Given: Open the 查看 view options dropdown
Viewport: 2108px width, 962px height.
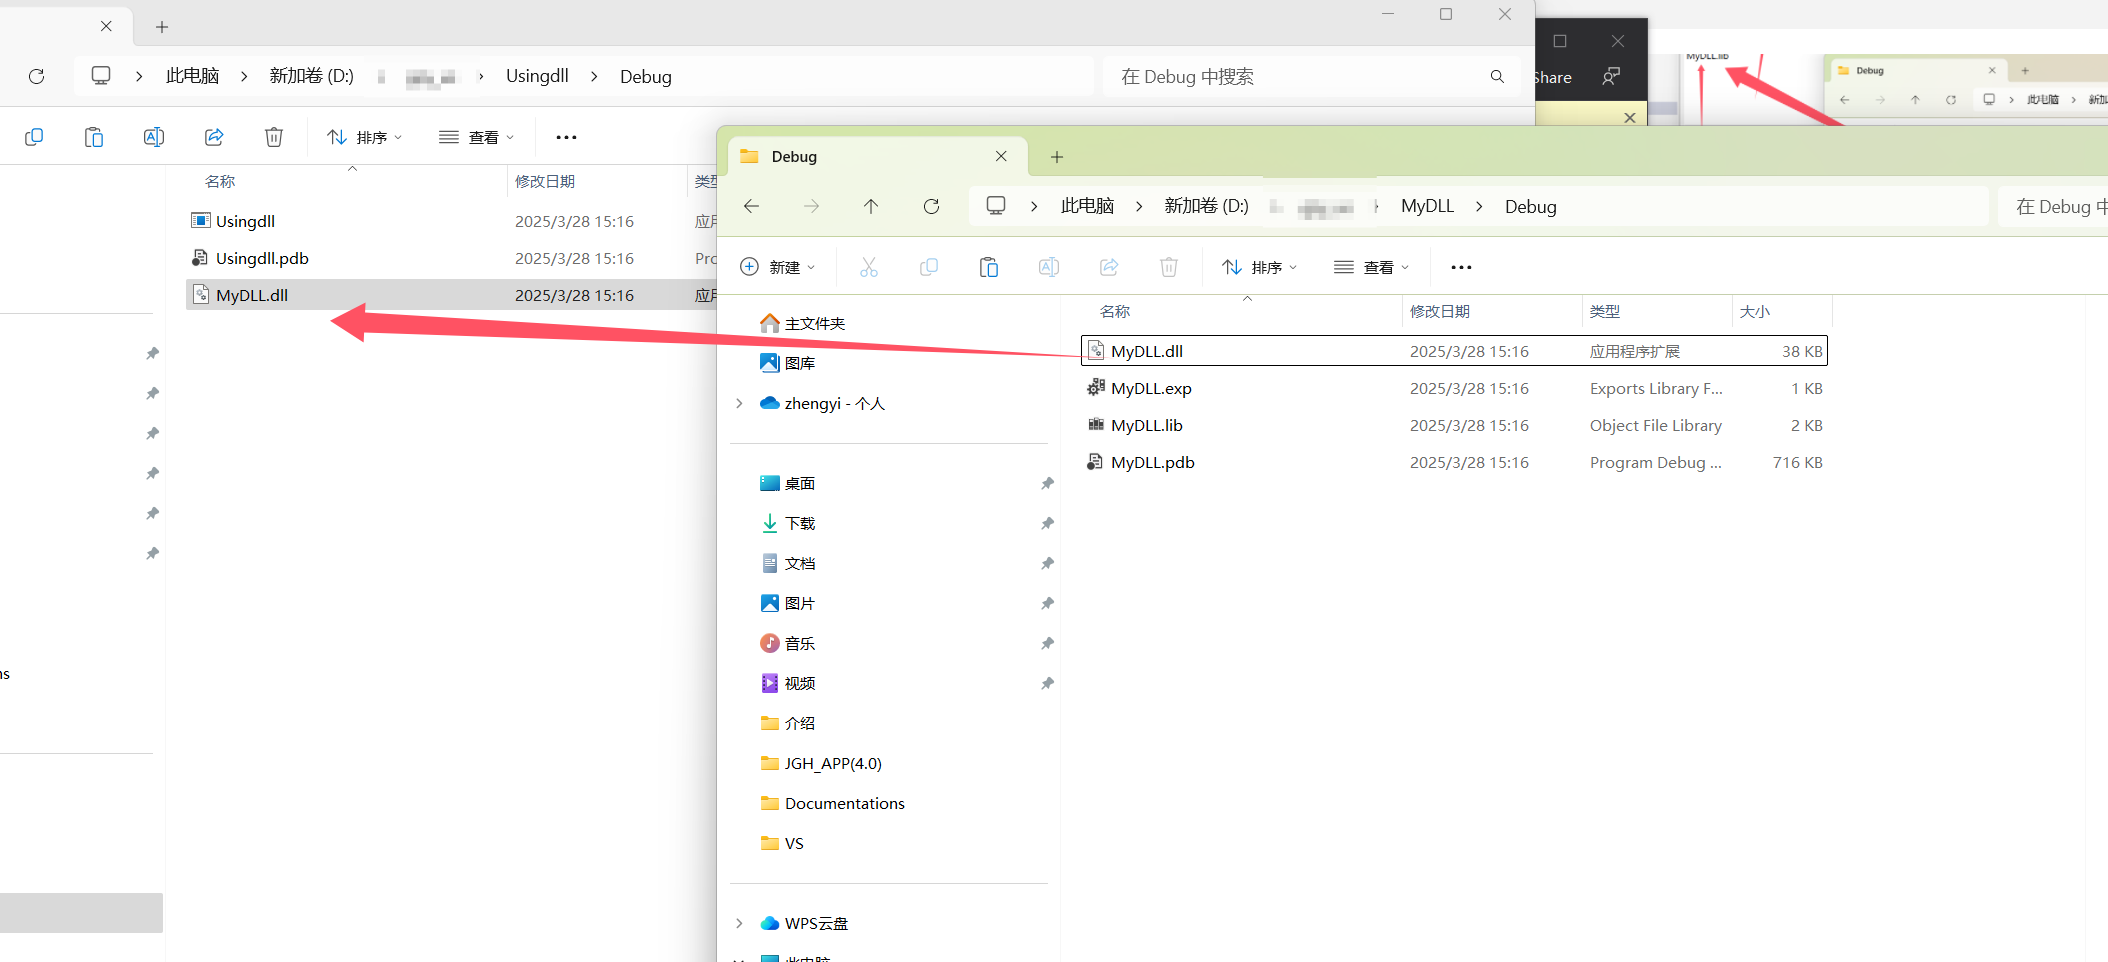Looking at the screenshot, I should click(1371, 267).
